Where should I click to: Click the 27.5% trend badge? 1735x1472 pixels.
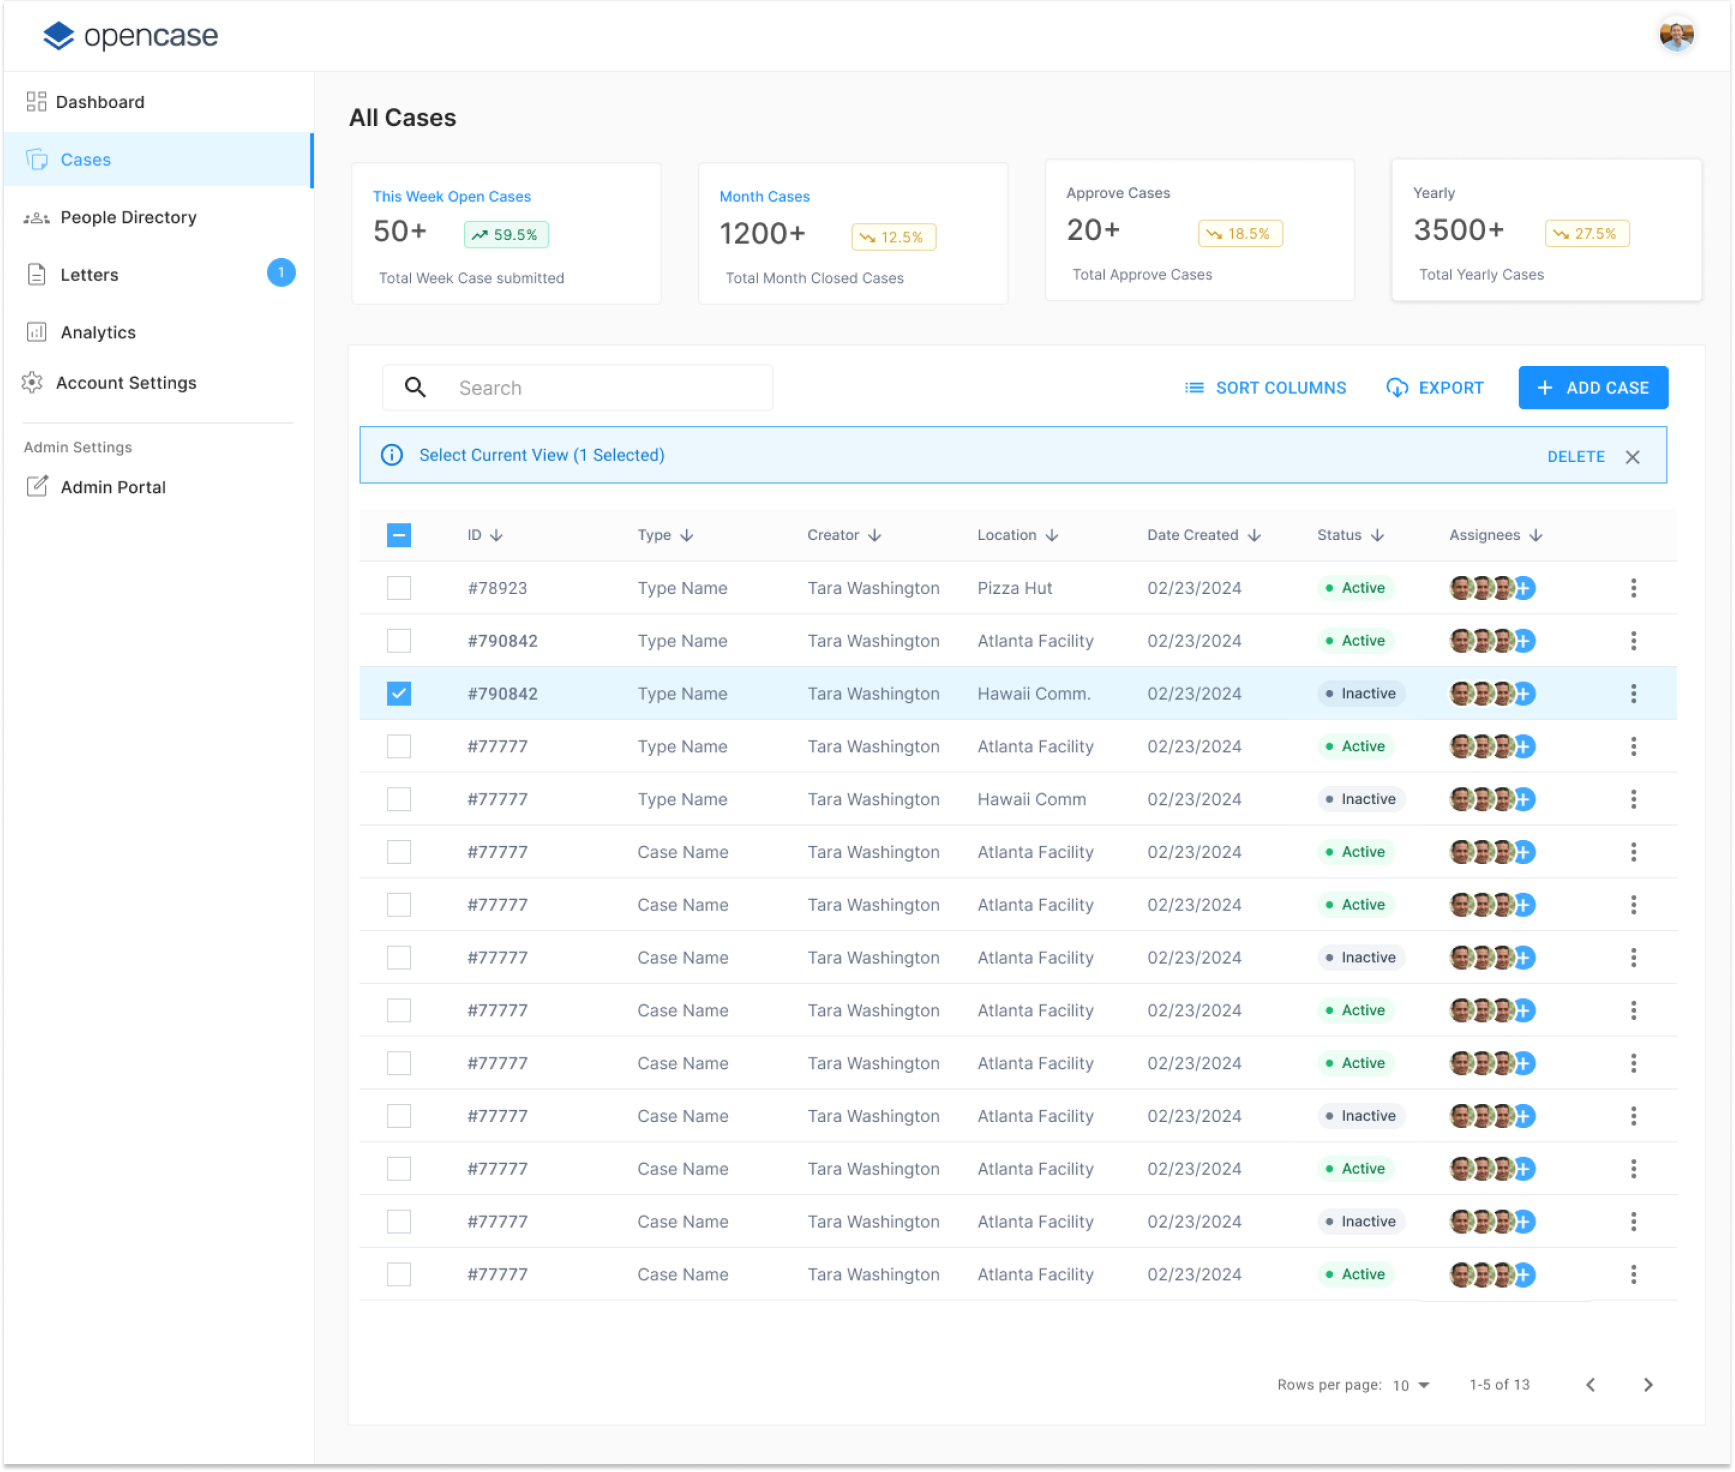coord(1587,234)
